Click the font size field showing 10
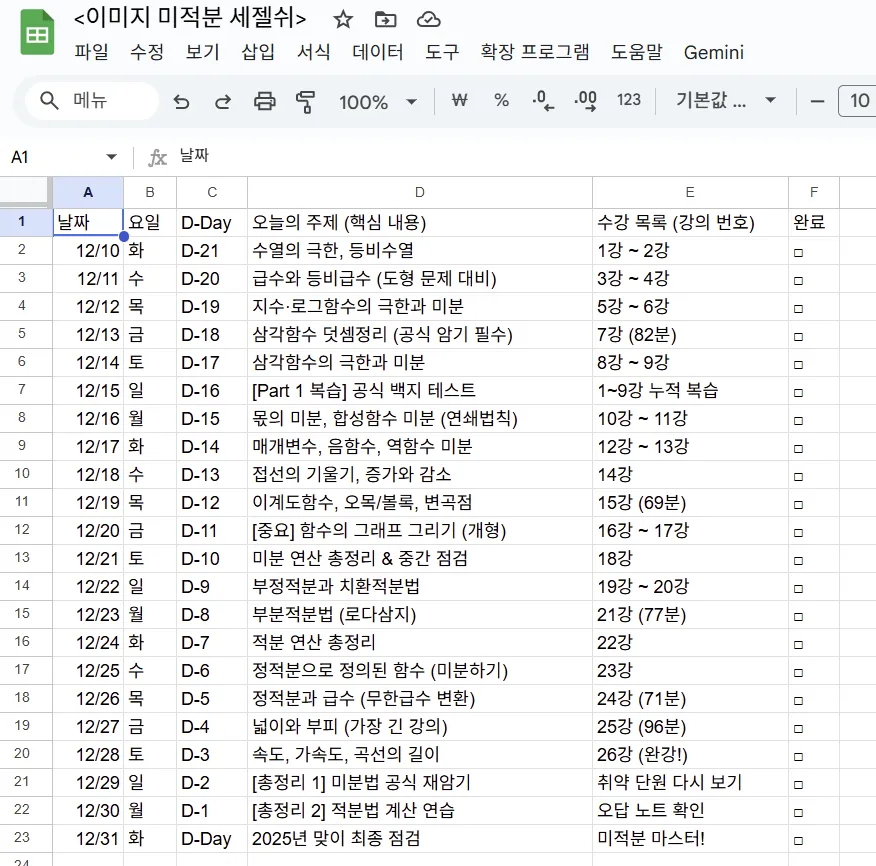Image resolution: width=876 pixels, height=866 pixels. (859, 101)
